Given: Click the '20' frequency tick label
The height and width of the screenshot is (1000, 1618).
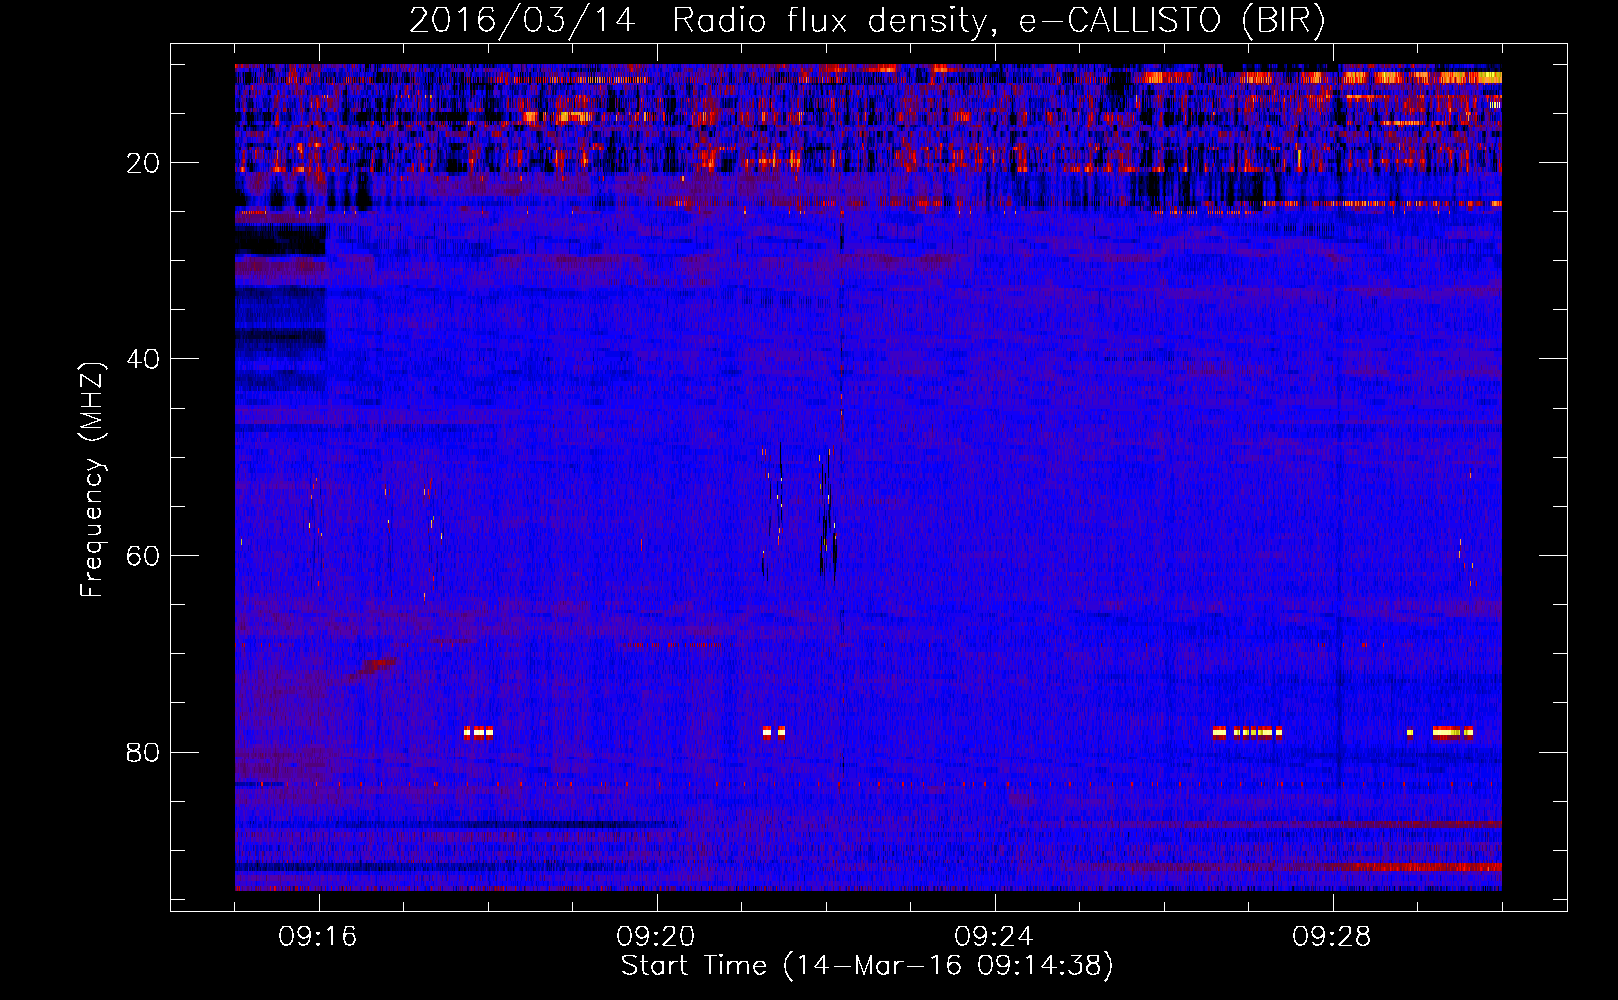Looking at the screenshot, I should pos(144,163).
